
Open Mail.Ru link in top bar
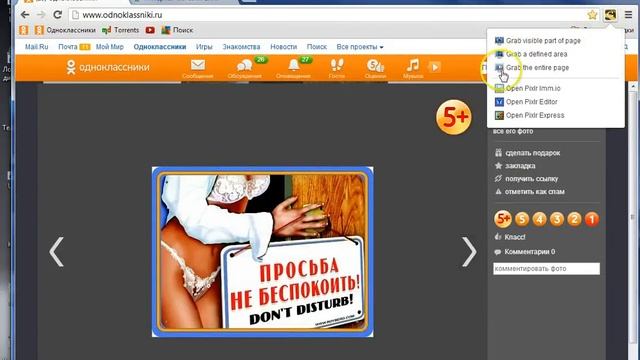click(37, 47)
